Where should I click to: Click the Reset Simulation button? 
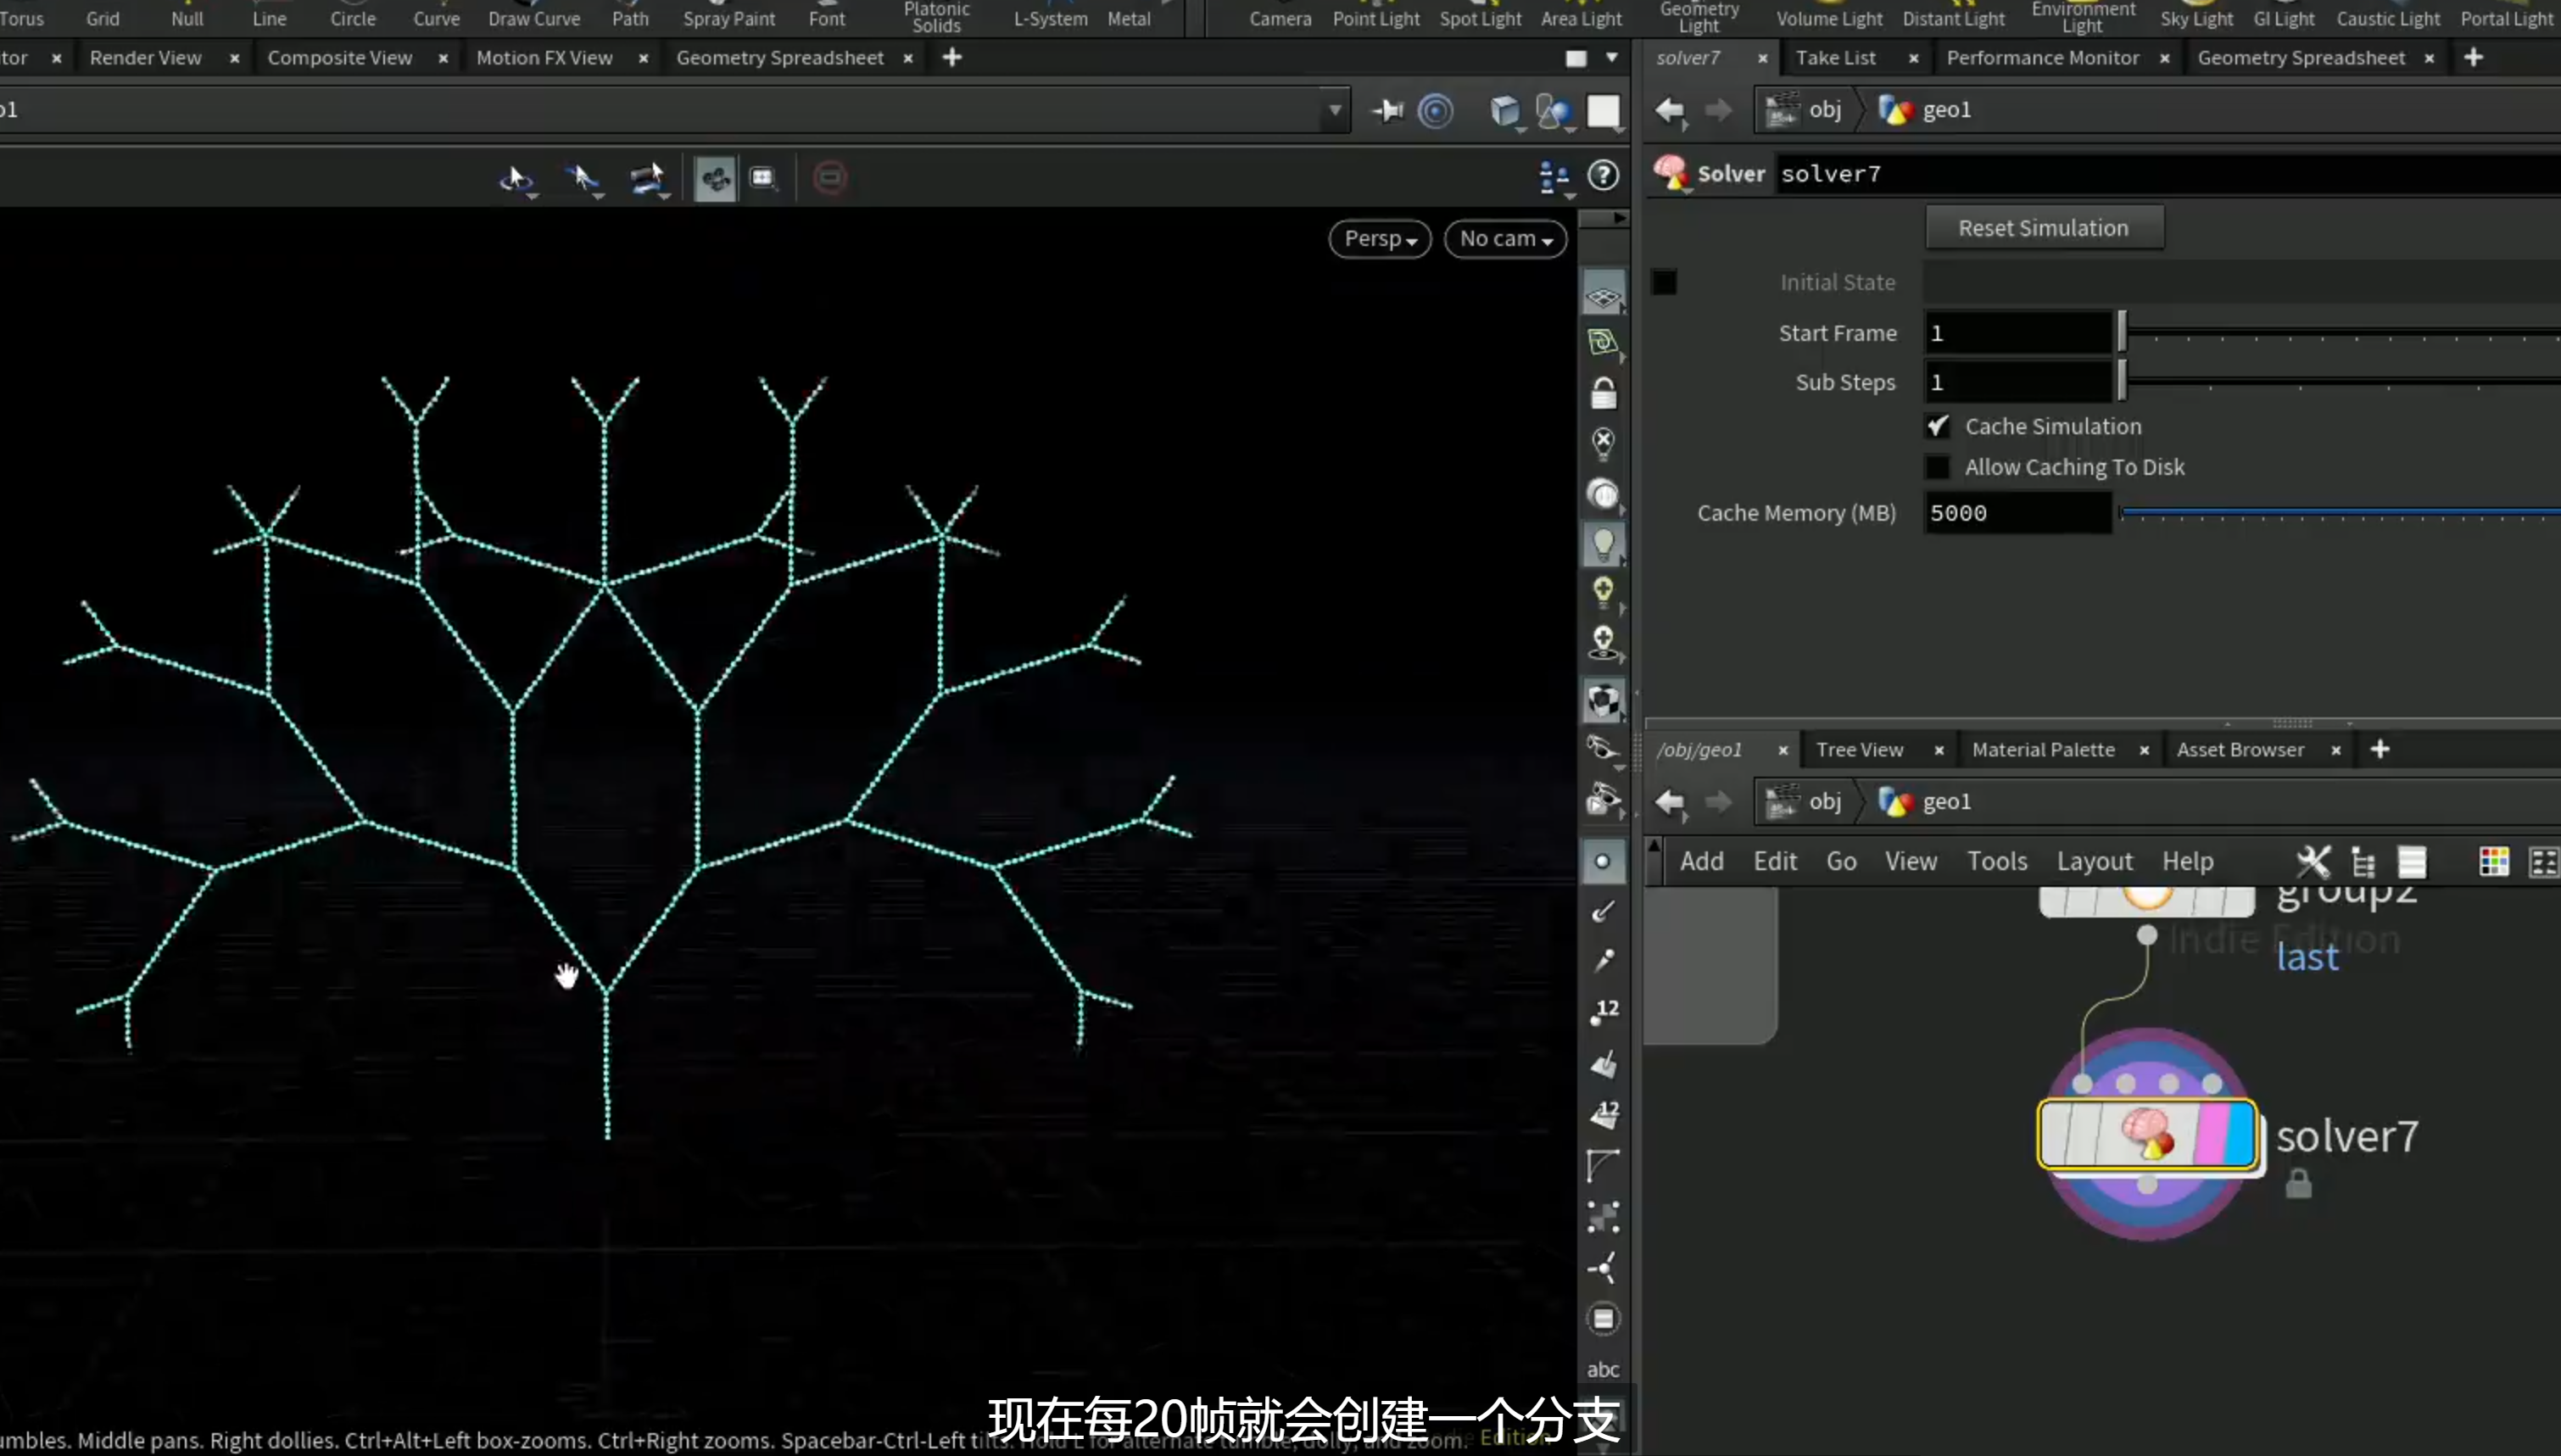click(x=2043, y=228)
